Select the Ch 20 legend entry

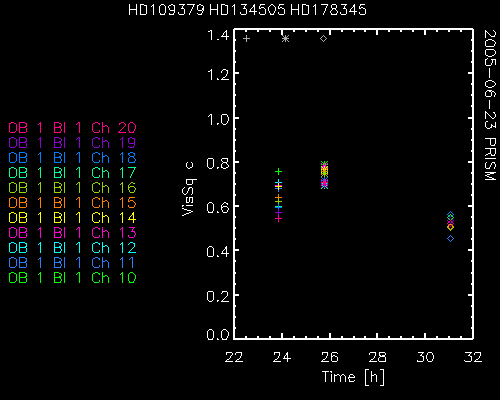pos(72,128)
